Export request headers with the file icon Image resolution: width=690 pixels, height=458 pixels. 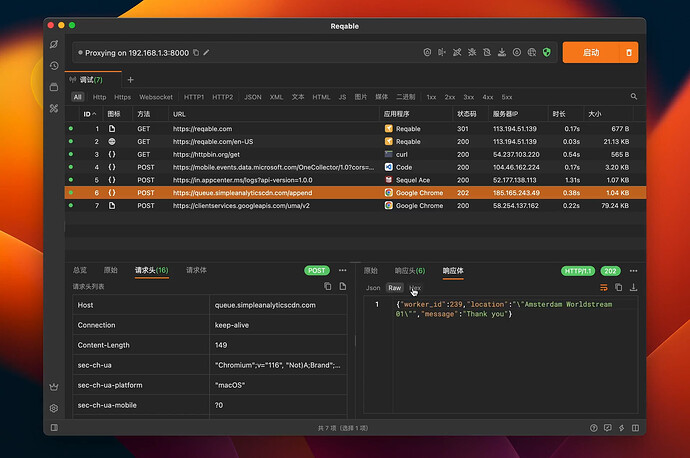click(342, 286)
